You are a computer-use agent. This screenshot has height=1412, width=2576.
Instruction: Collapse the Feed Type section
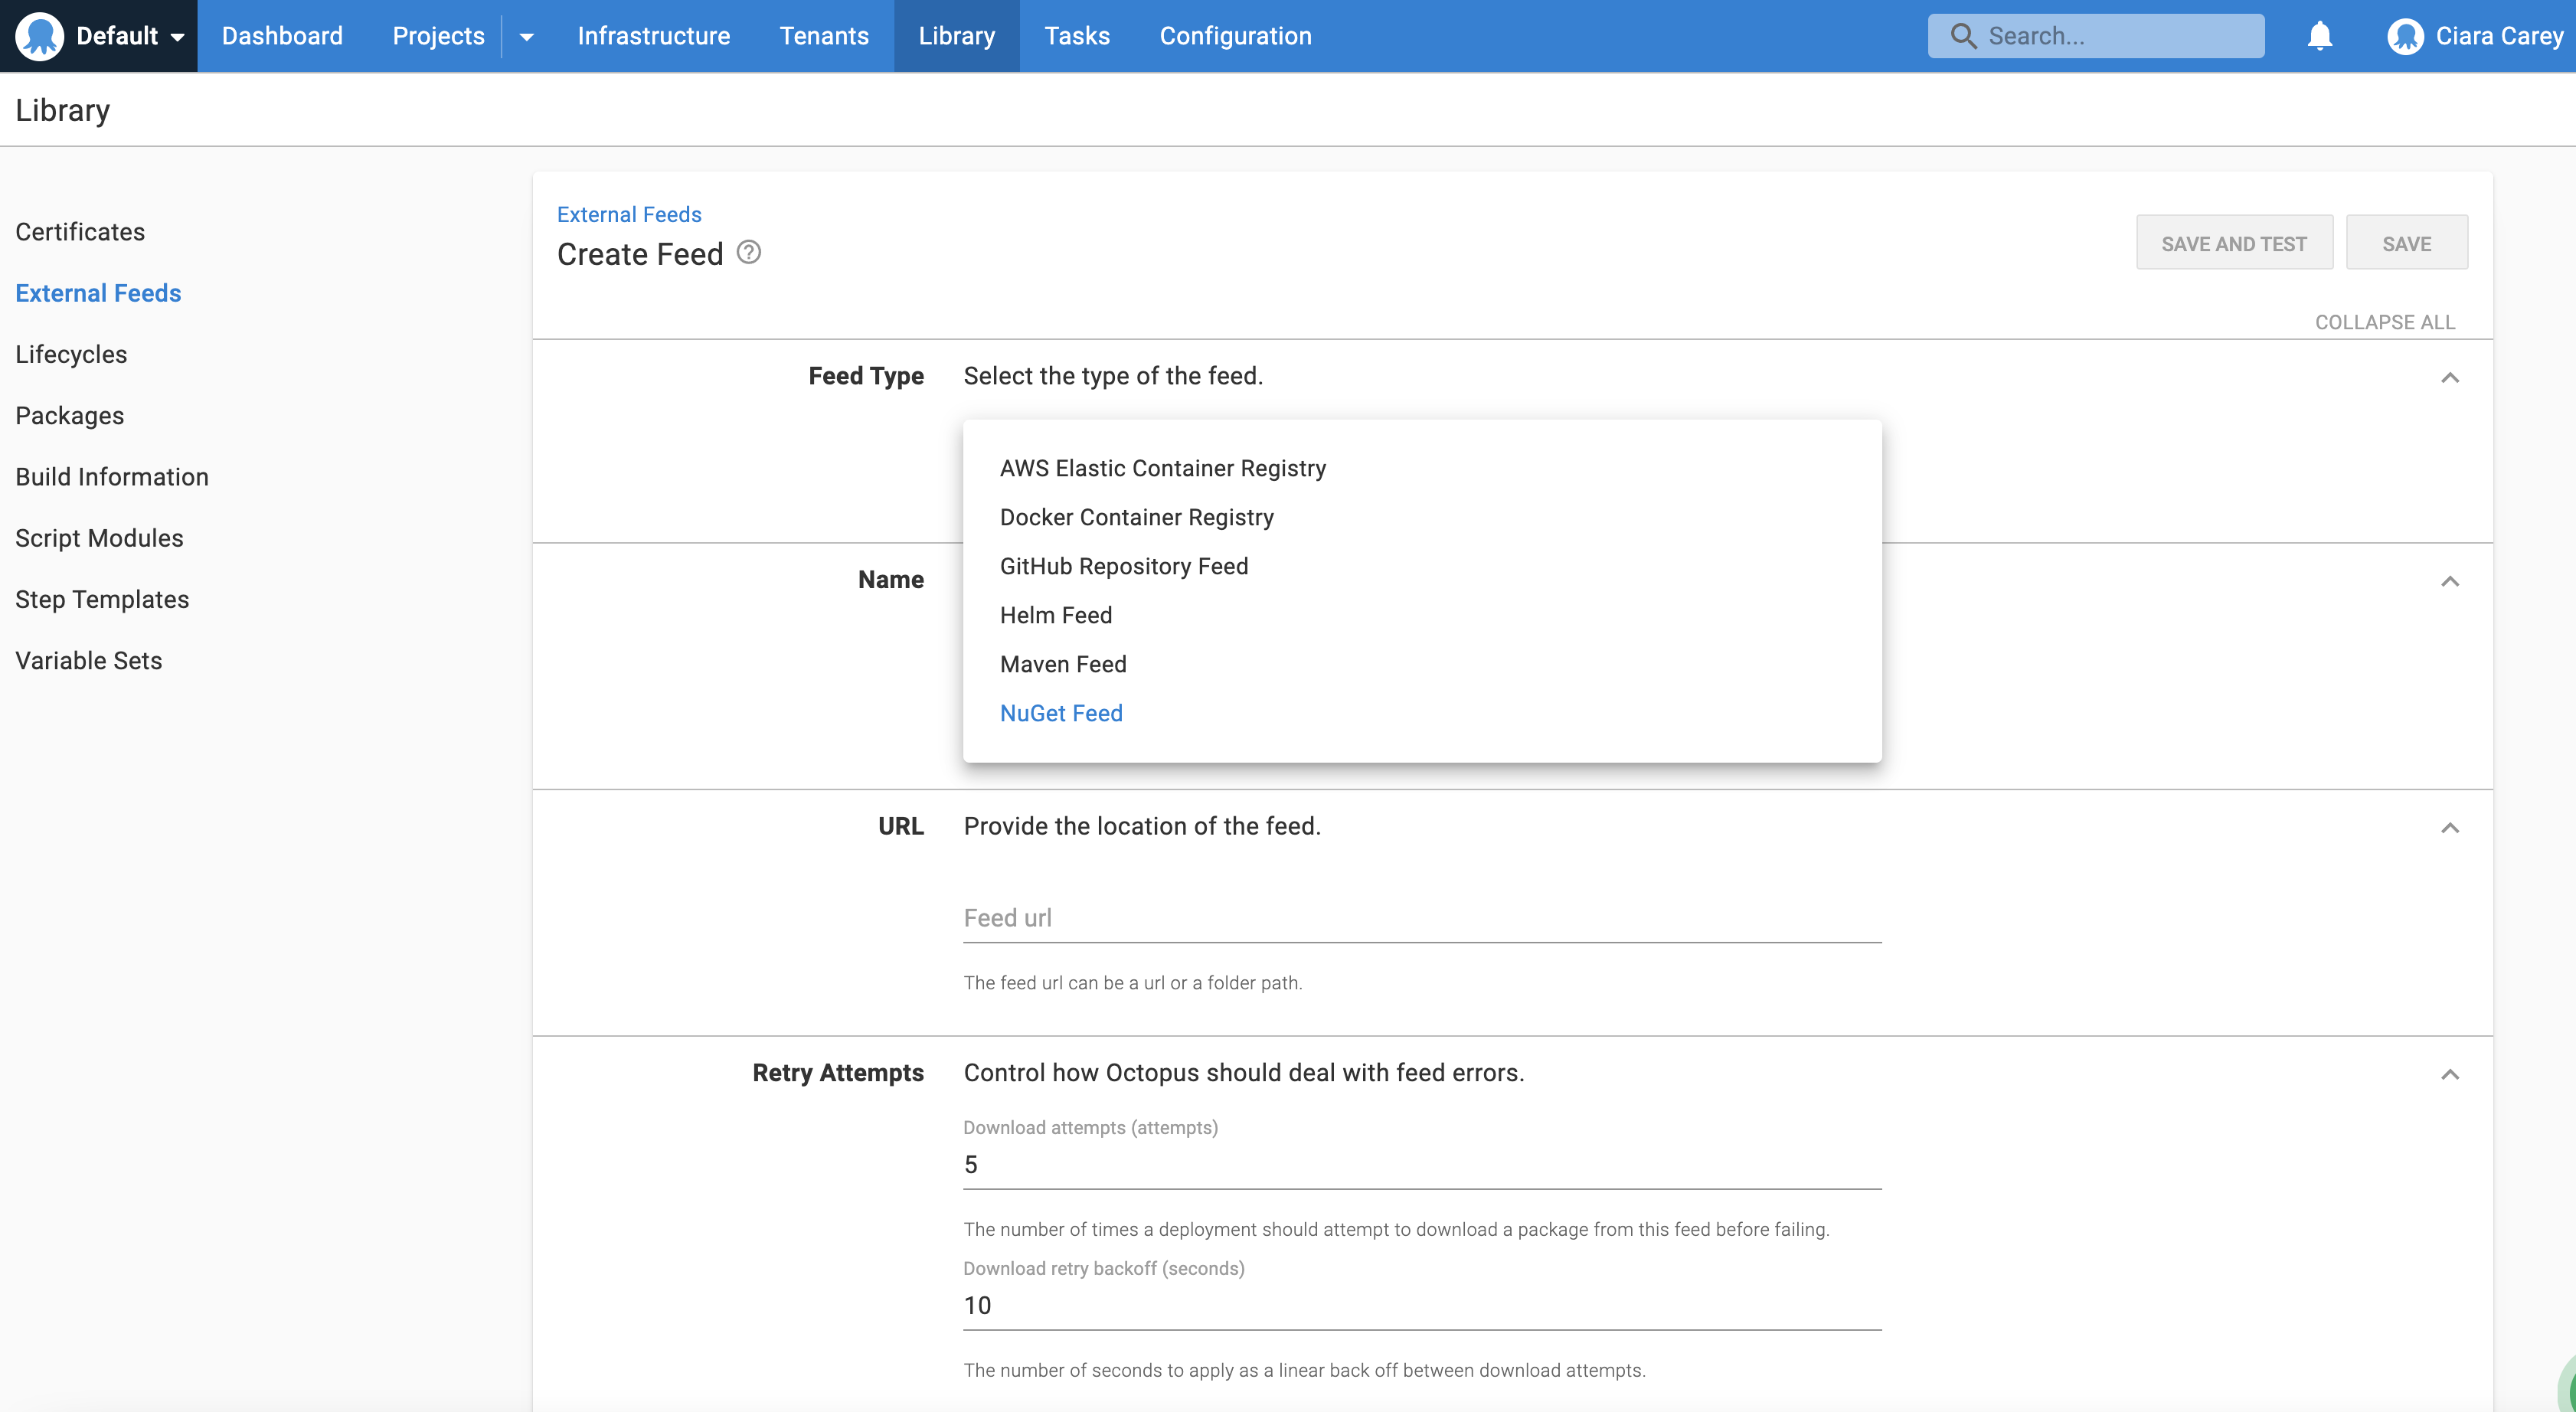[x=2449, y=377]
